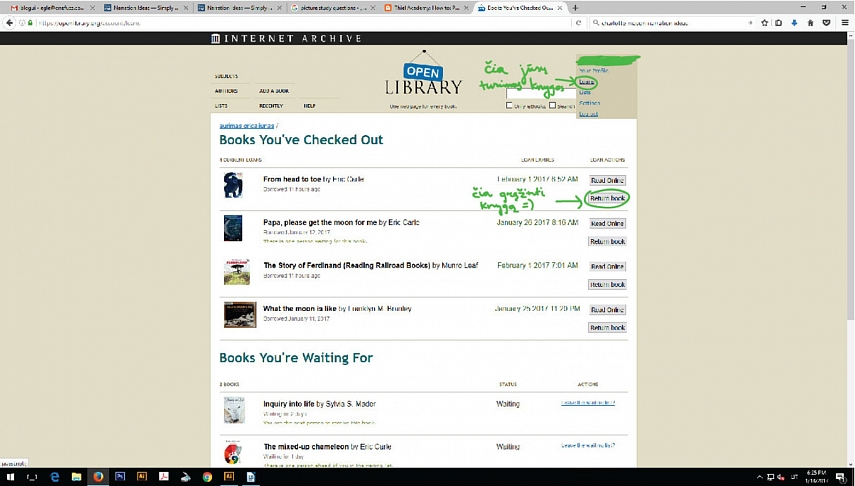The width and height of the screenshot is (855, 486).
Task: Click the volume icon in system tray
Action: [781, 477]
